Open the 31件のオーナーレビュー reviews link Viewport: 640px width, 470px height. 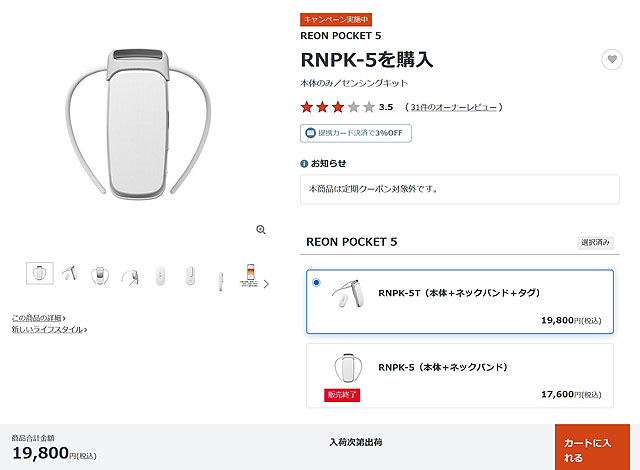(x=453, y=107)
